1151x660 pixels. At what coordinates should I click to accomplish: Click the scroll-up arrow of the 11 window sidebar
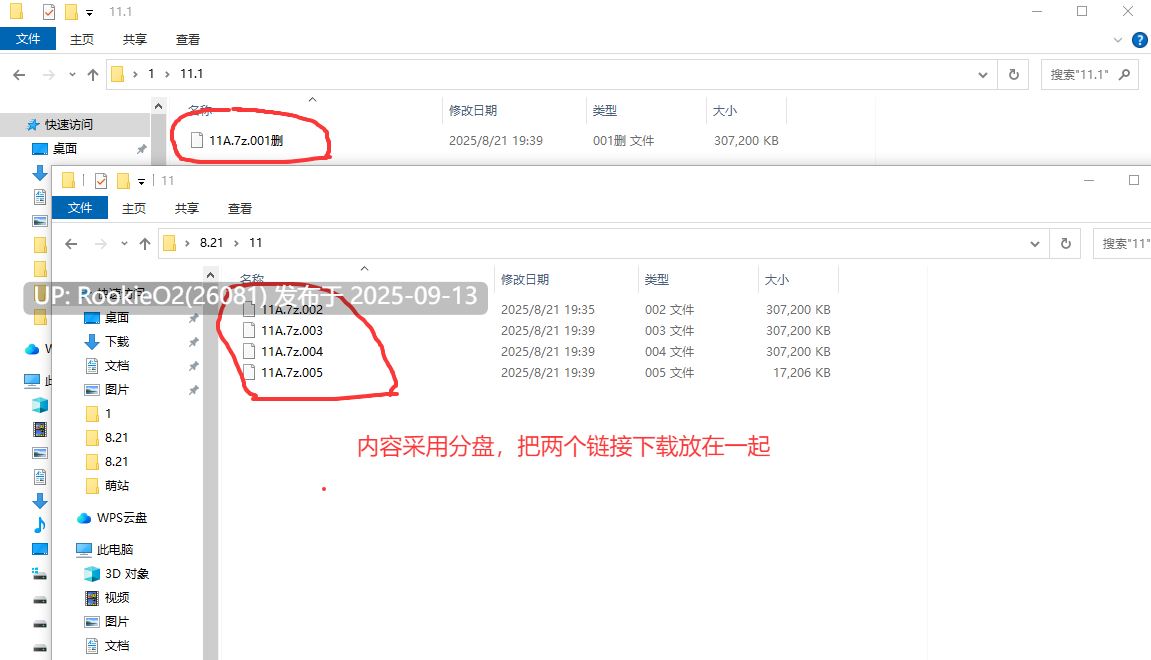pos(211,275)
